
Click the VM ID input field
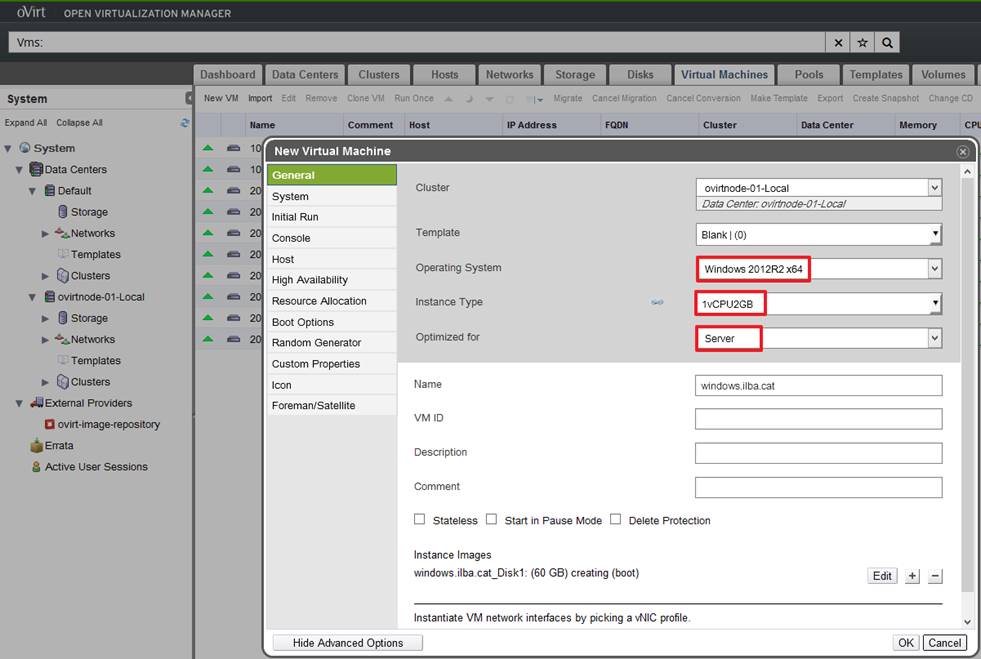point(818,419)
